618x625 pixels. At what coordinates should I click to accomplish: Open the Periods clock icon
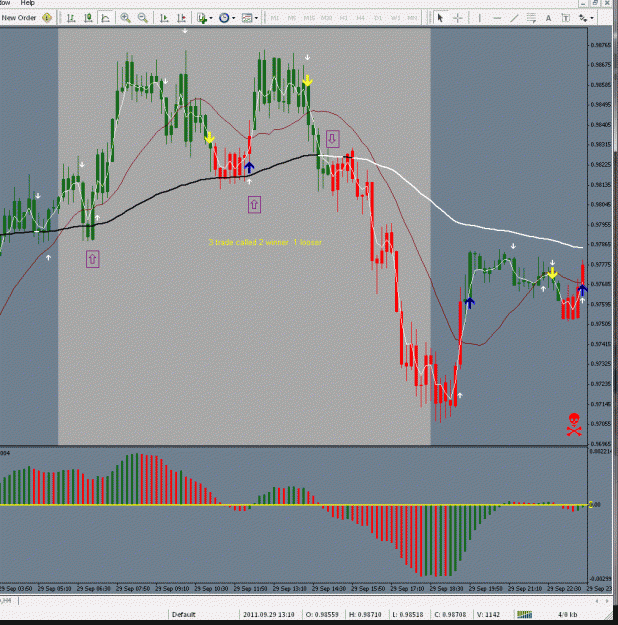[224, 18]
